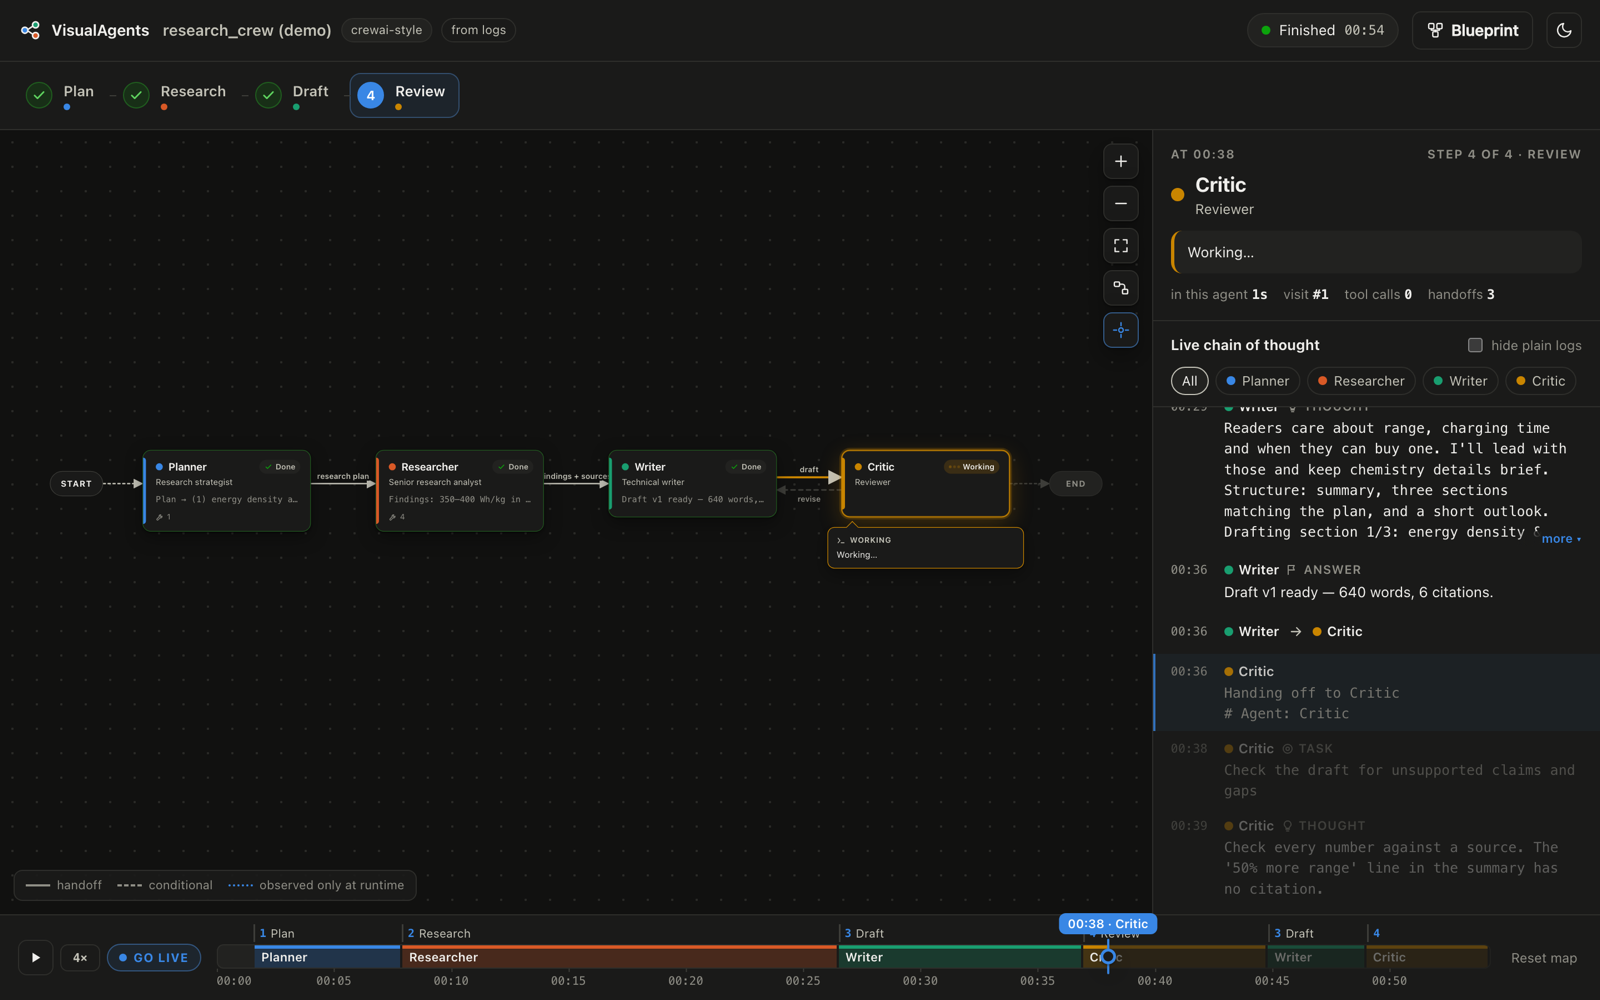Image resolution: width=1600 pixels, height=1000 pixels.
Task: Click the crewai-style tag
Action: [x=386, y=30]
